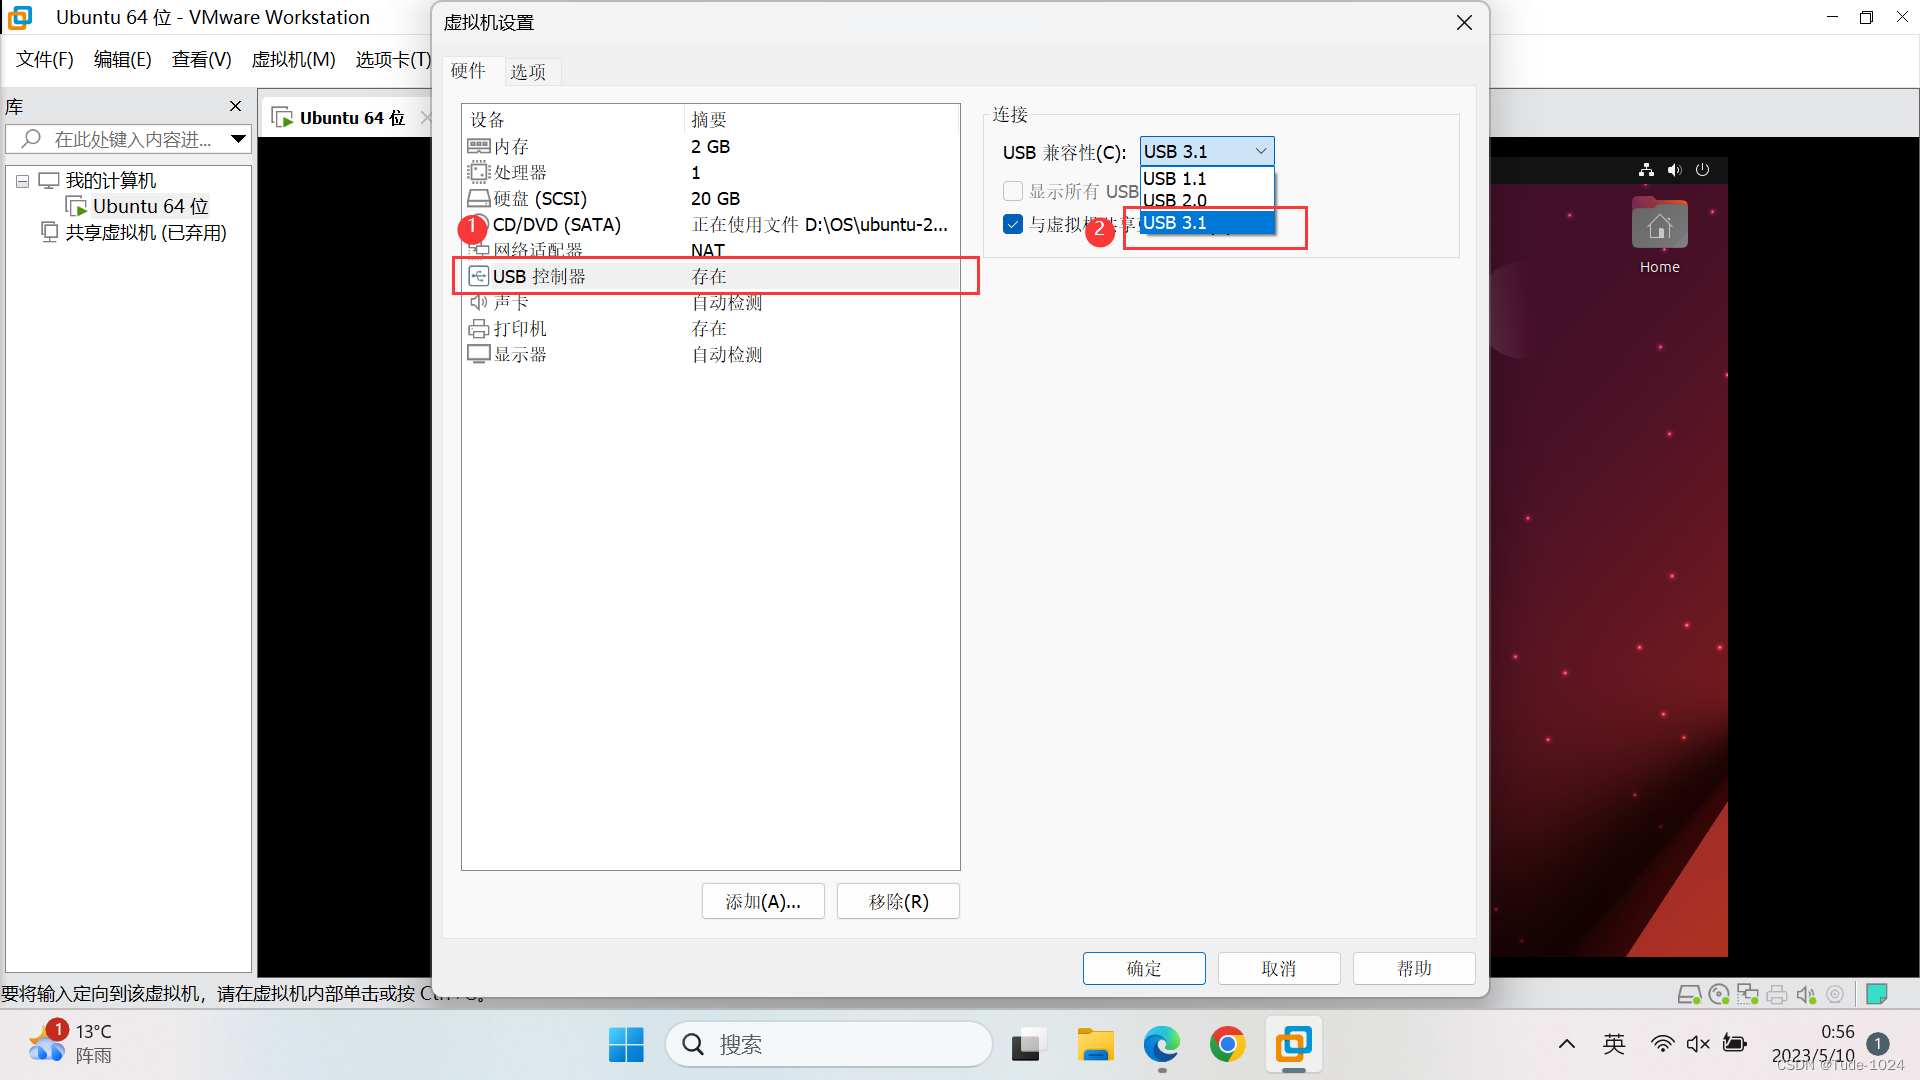1920x1080 pixels.
Task: Open the 虚拟机(M) menu
Action: [x=293, y=60]
